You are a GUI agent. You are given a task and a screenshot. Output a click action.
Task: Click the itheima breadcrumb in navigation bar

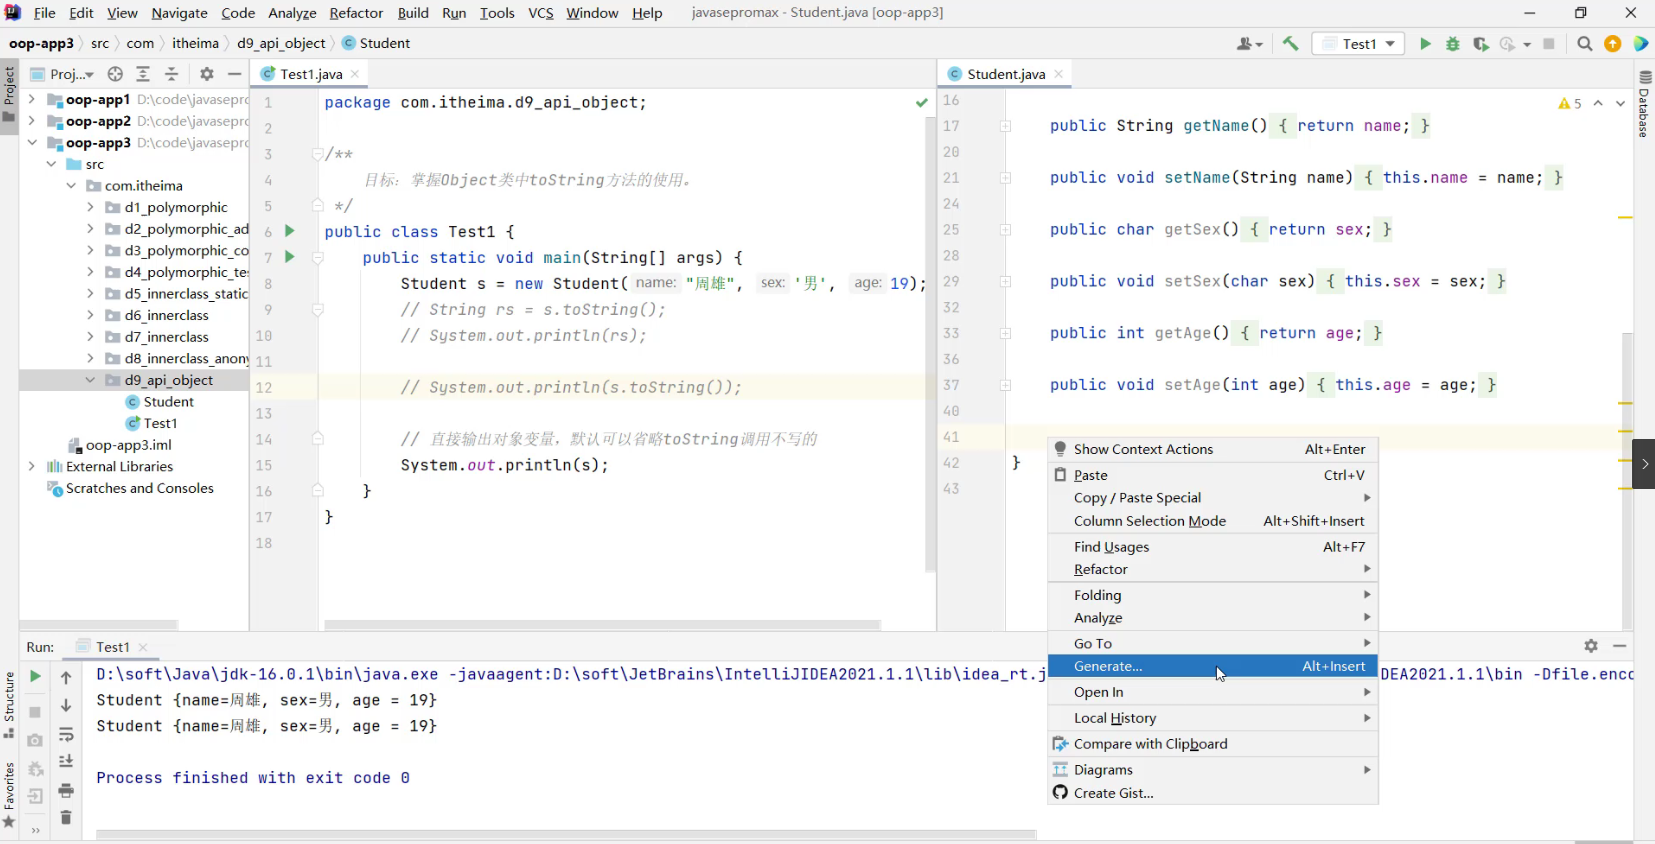[195, 43]
